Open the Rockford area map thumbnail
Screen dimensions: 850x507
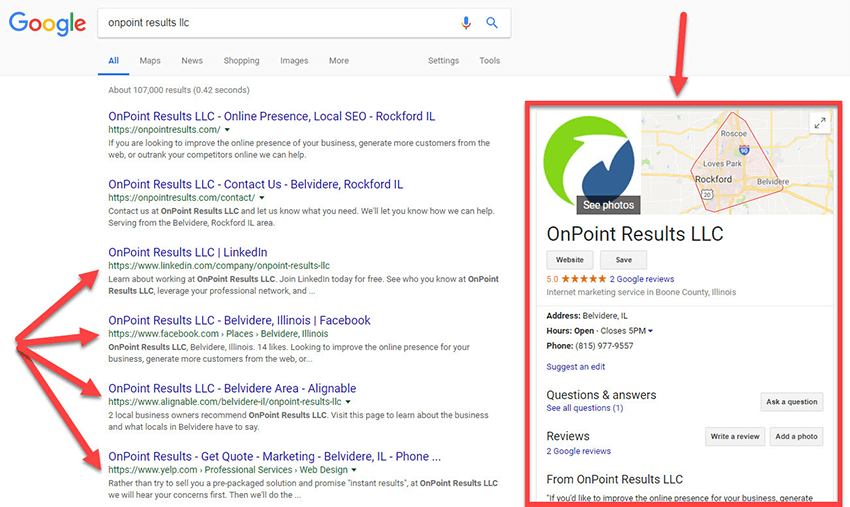click(737, 162)
